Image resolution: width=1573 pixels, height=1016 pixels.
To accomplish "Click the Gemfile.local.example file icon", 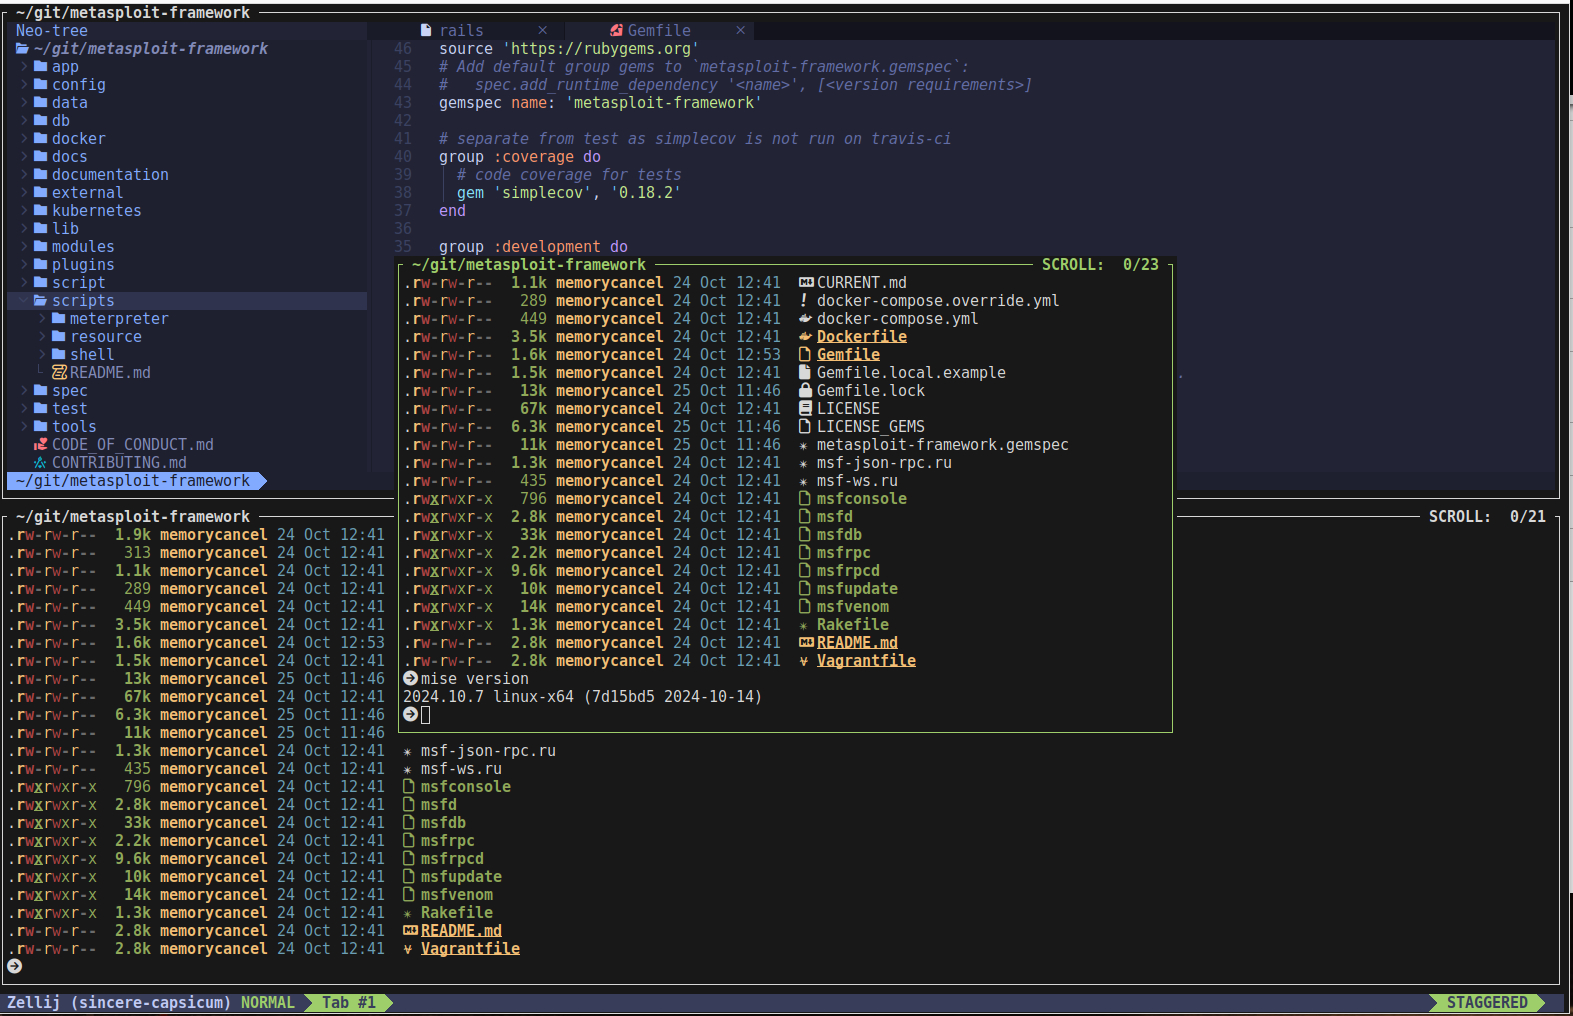I will click(x=805, y=373).
